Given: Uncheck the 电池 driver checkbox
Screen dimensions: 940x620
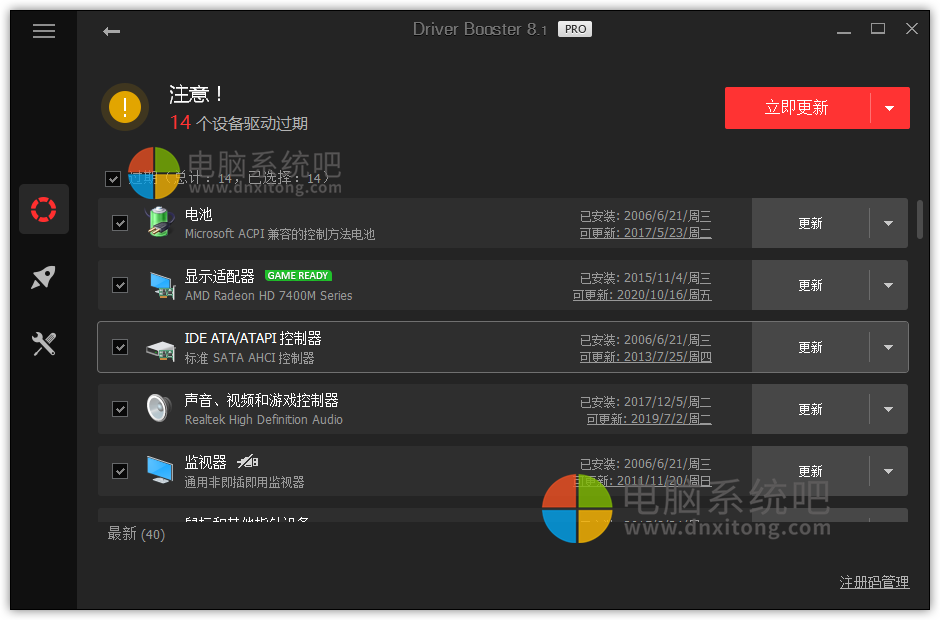Looking at the screenshot, I should click(120, 223).
